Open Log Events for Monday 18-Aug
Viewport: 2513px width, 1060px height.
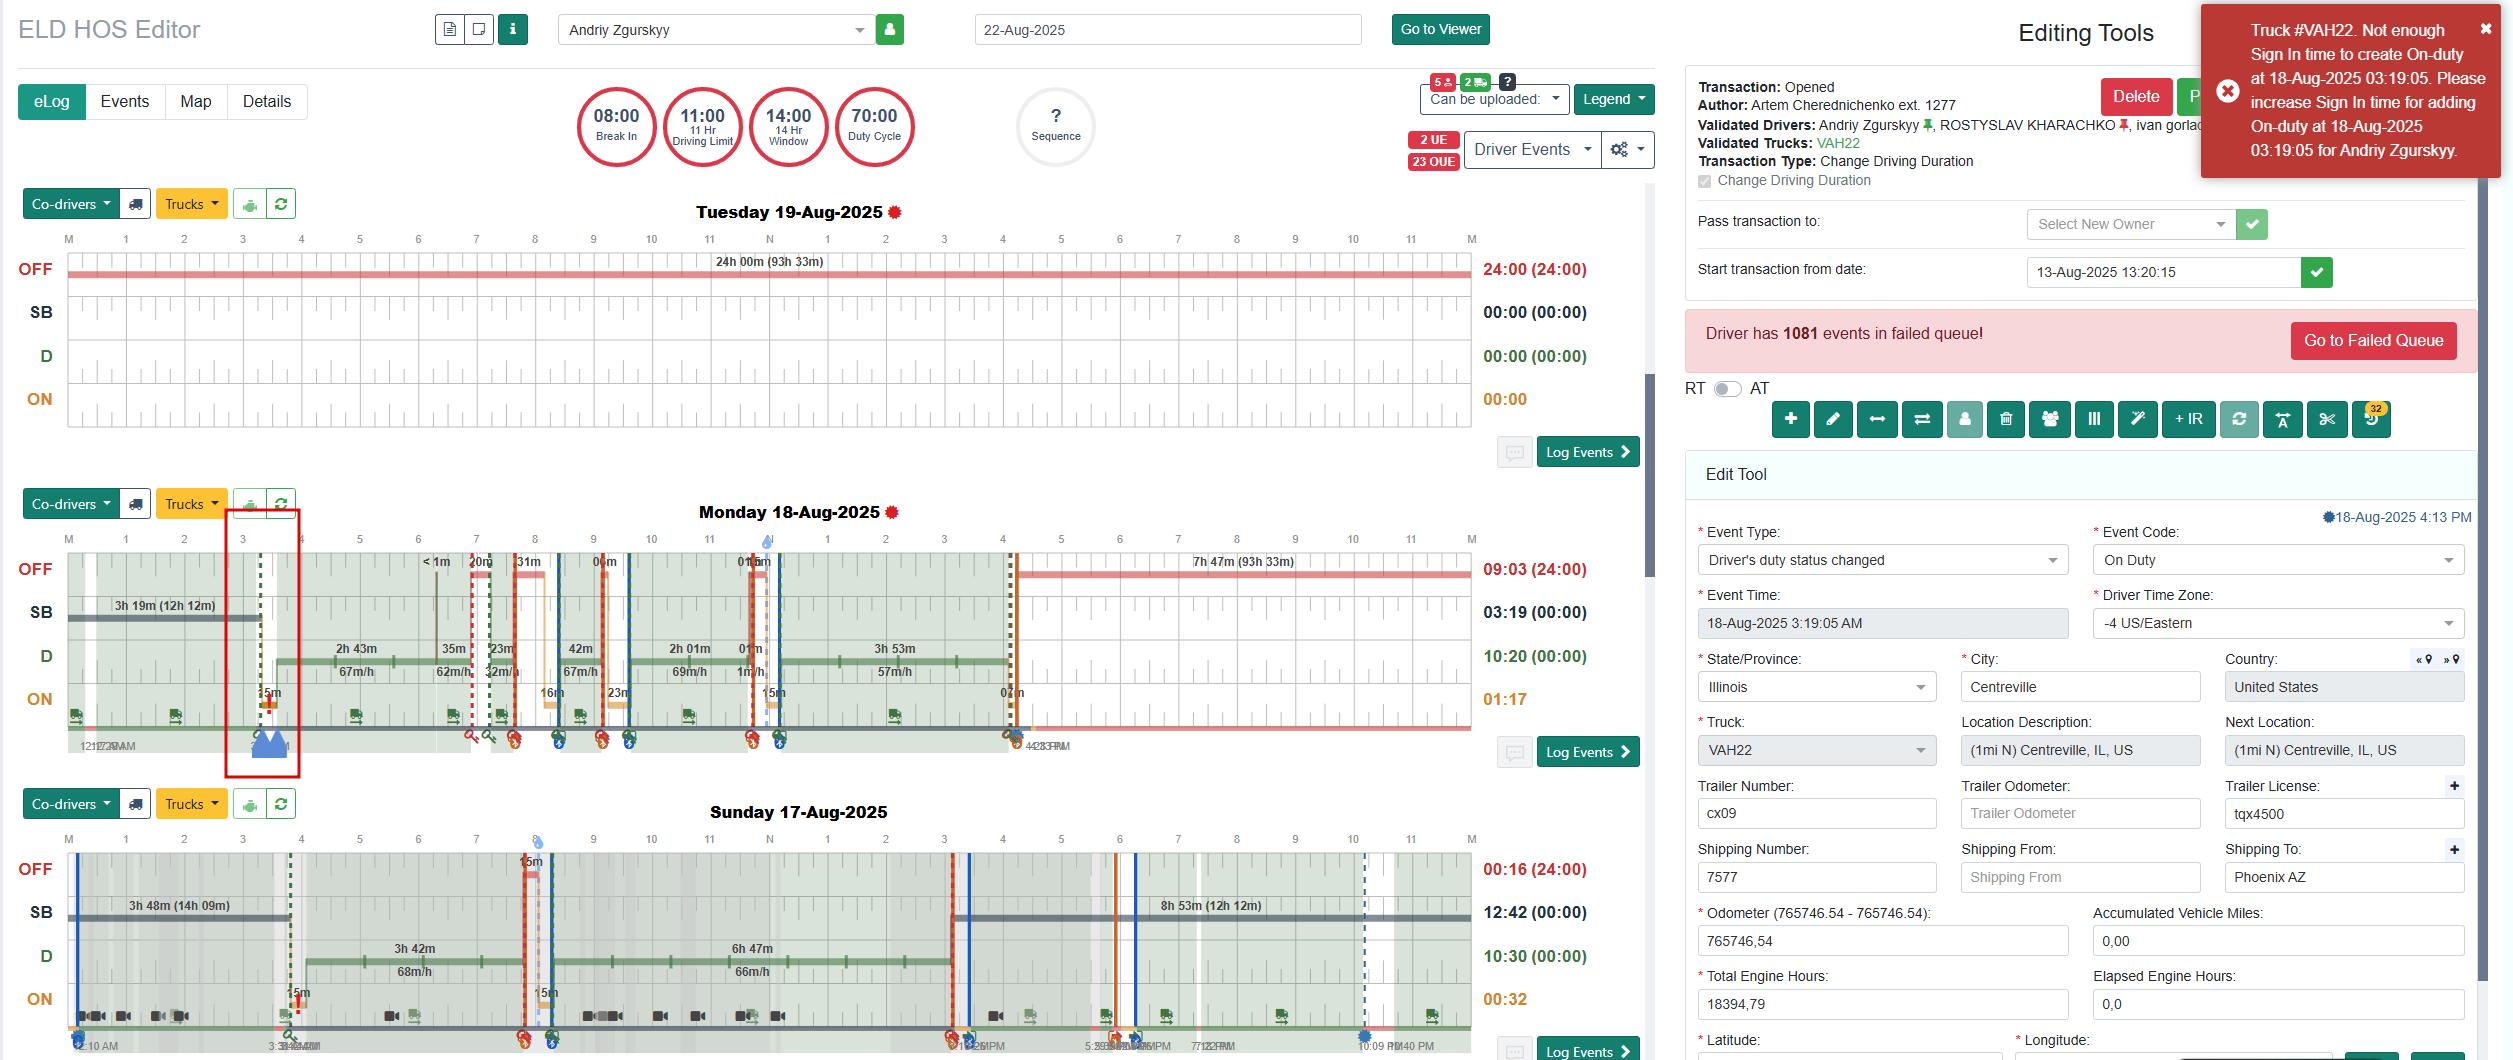point(1587,752)
